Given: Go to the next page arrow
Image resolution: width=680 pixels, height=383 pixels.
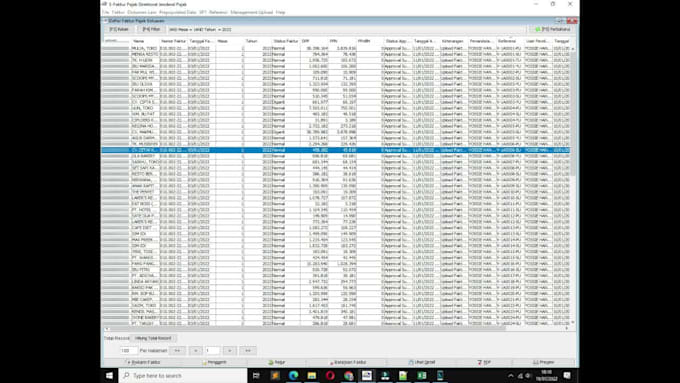Looking at the screenshot, I should (229, 350).
